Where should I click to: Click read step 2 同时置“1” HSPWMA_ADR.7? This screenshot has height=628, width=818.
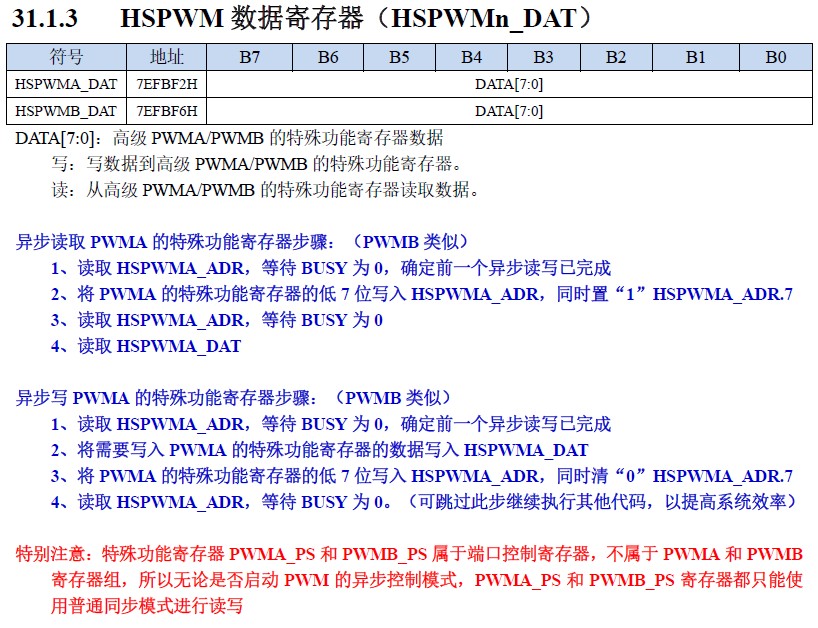(422, 294)
